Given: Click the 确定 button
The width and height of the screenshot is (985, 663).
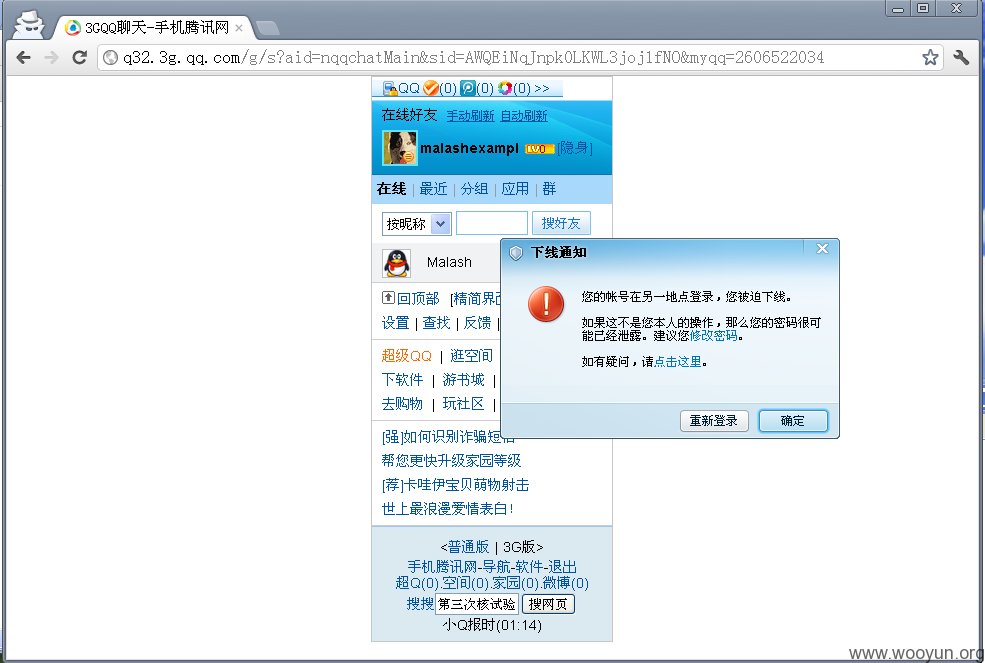Looking at the screenshot, I should [793, 421].
